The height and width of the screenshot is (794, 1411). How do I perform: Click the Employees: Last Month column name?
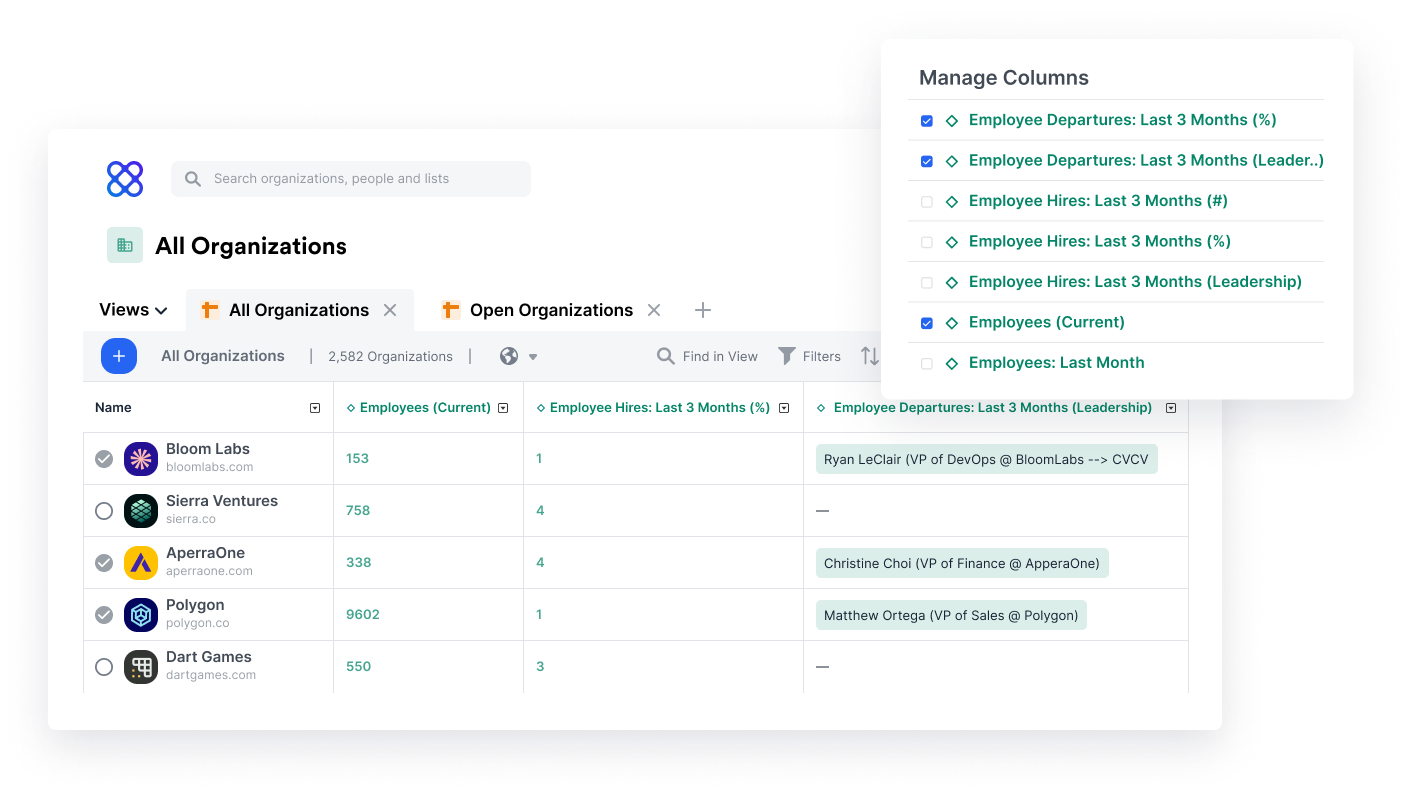(1057, 362)
